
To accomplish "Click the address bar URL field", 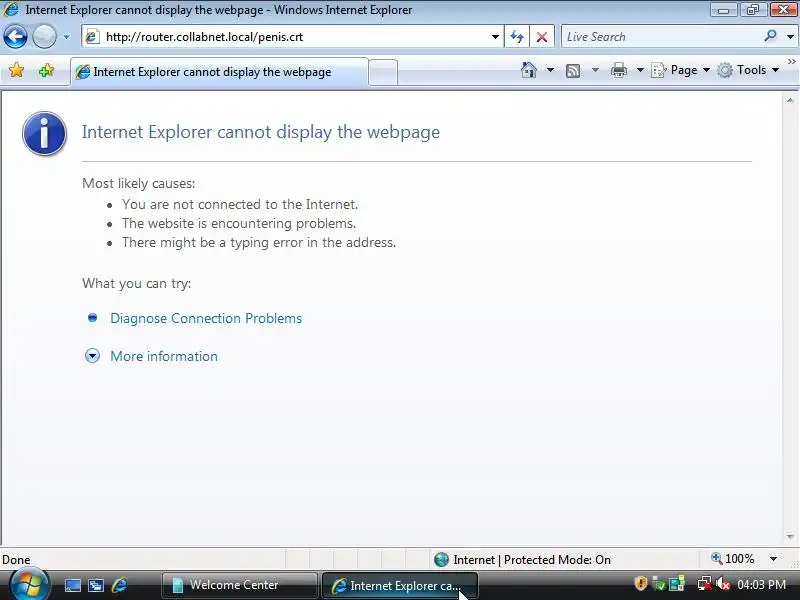I will coord(291,37).
